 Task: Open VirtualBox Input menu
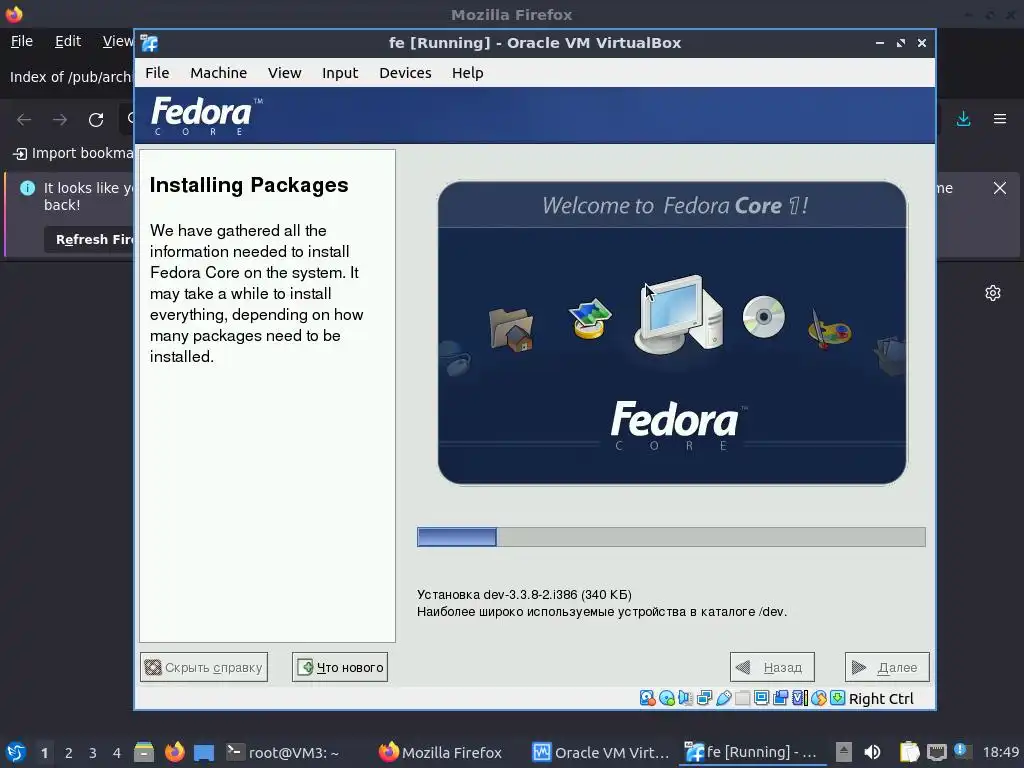(340, 73)
